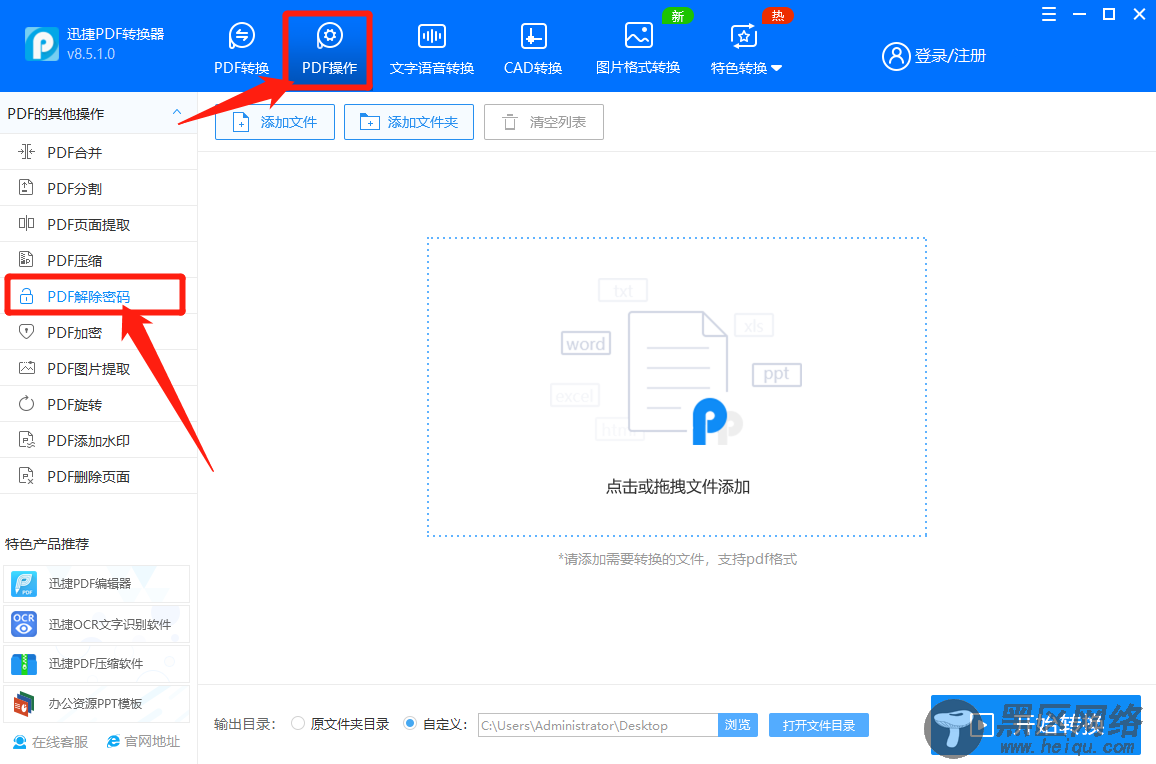Screen dimensions: 1156x764
Task: Click the 开始转换 button
Action: tap(1036, 725)
